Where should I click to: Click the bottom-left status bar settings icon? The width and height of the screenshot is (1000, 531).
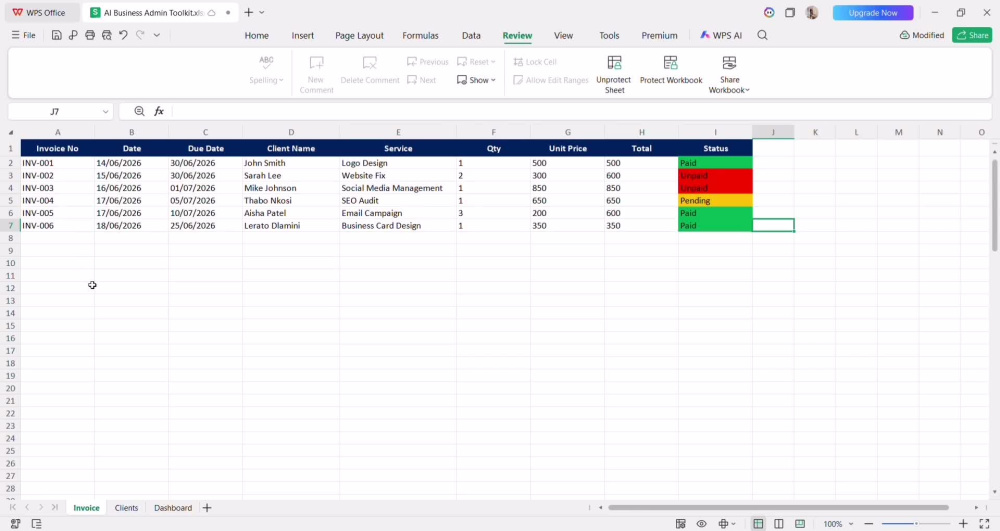(15, 524)
